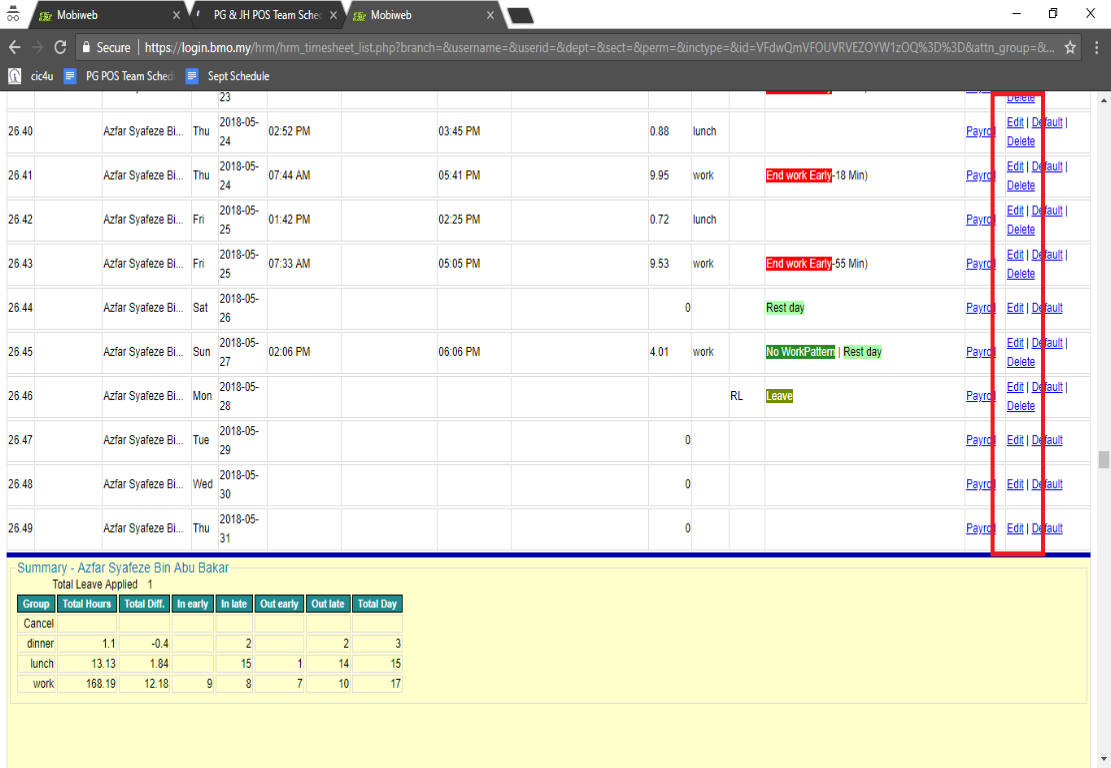The image size is (1111, 768).
Task: Click Default link in row 26.47
Action: point(1047,440)
